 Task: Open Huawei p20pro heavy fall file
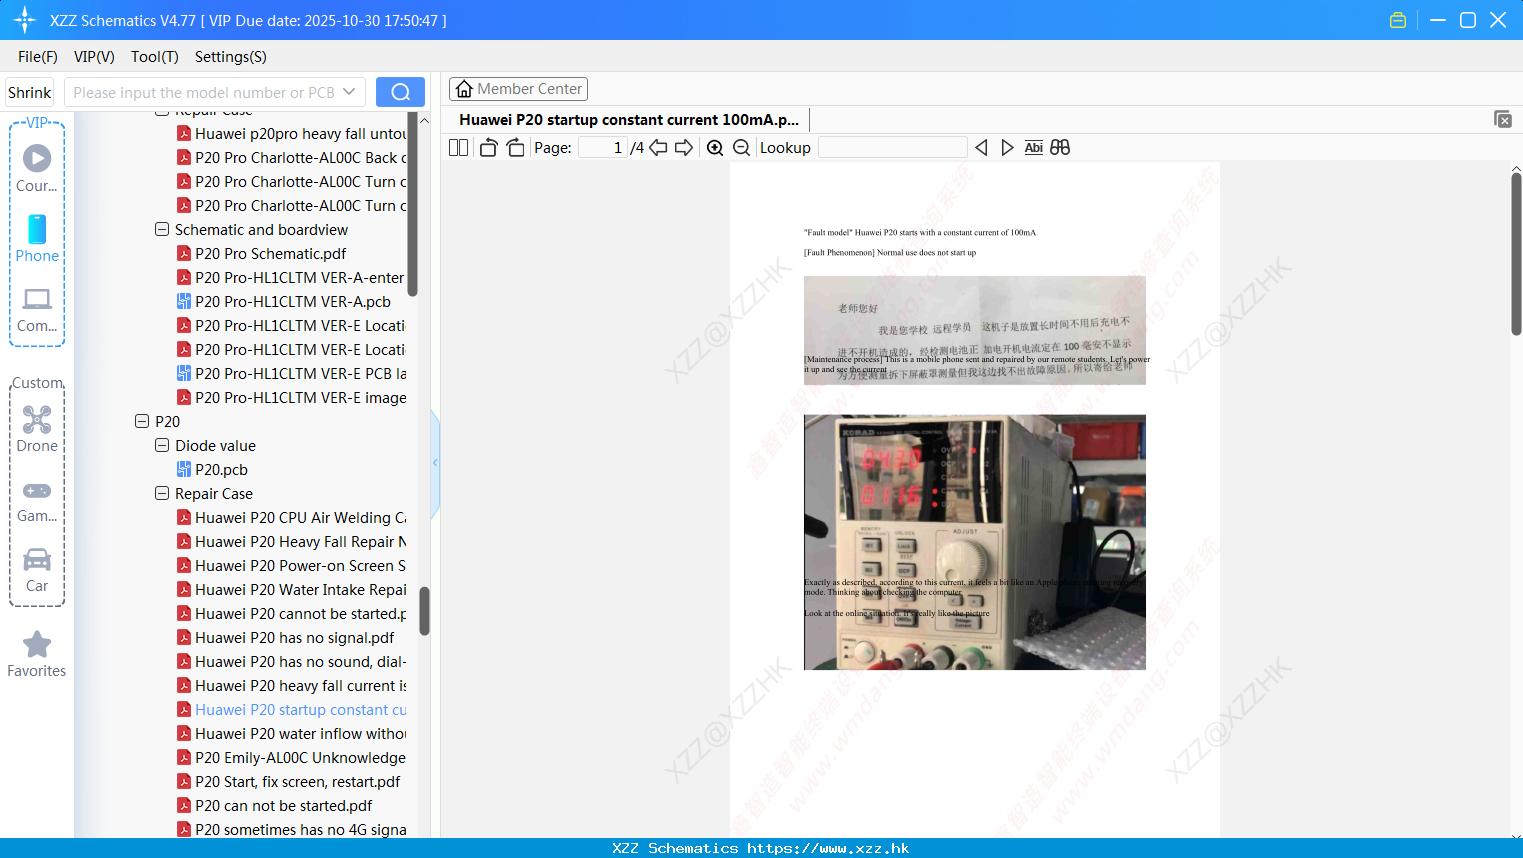coord(292,133)
